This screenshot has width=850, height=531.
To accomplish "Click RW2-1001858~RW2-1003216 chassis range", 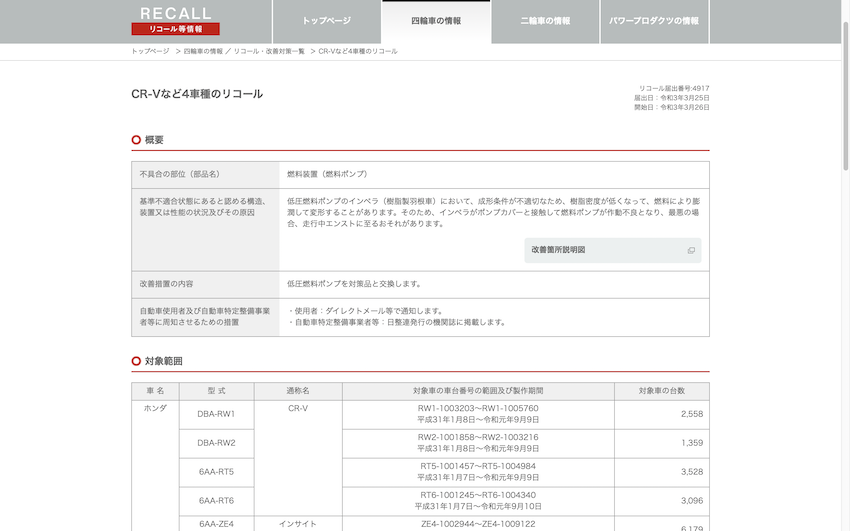I will pyautogui.click(x=478, y=437).
